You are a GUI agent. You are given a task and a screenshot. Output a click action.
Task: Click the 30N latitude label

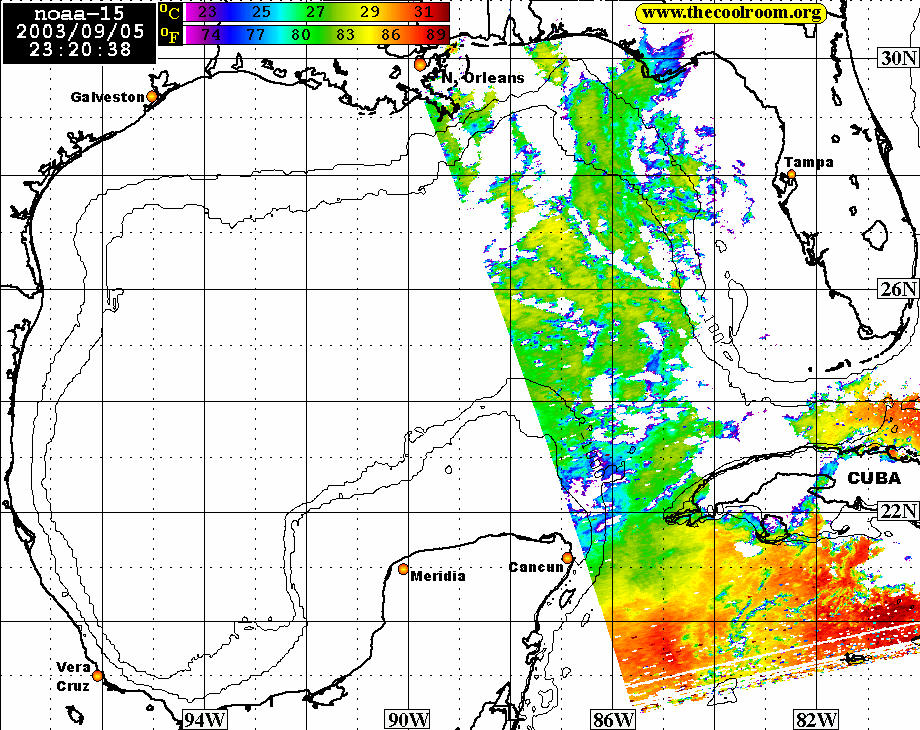pos(898,58)
